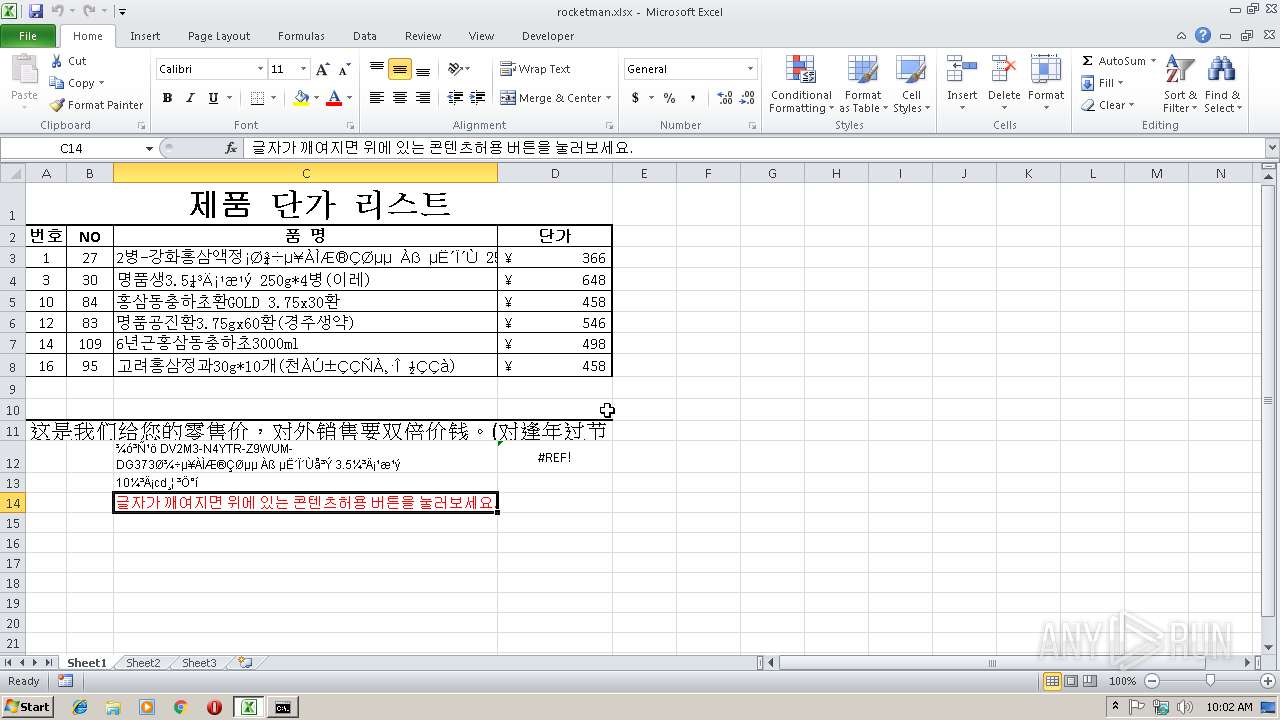This screenshot has height=720, width=1280.
Task: Toggle Middle Align vertical alignment
Action: click(400, 69)
